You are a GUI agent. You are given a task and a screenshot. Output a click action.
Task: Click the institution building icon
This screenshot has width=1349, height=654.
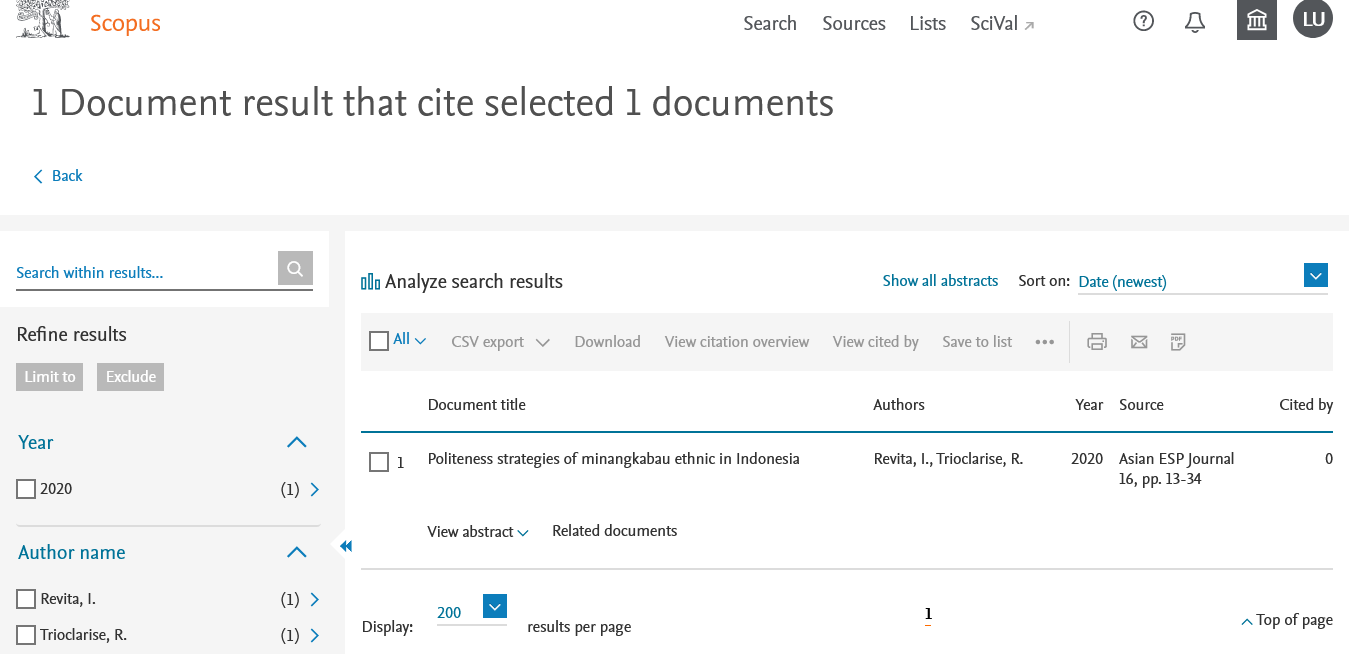(x=1257, y=20)
